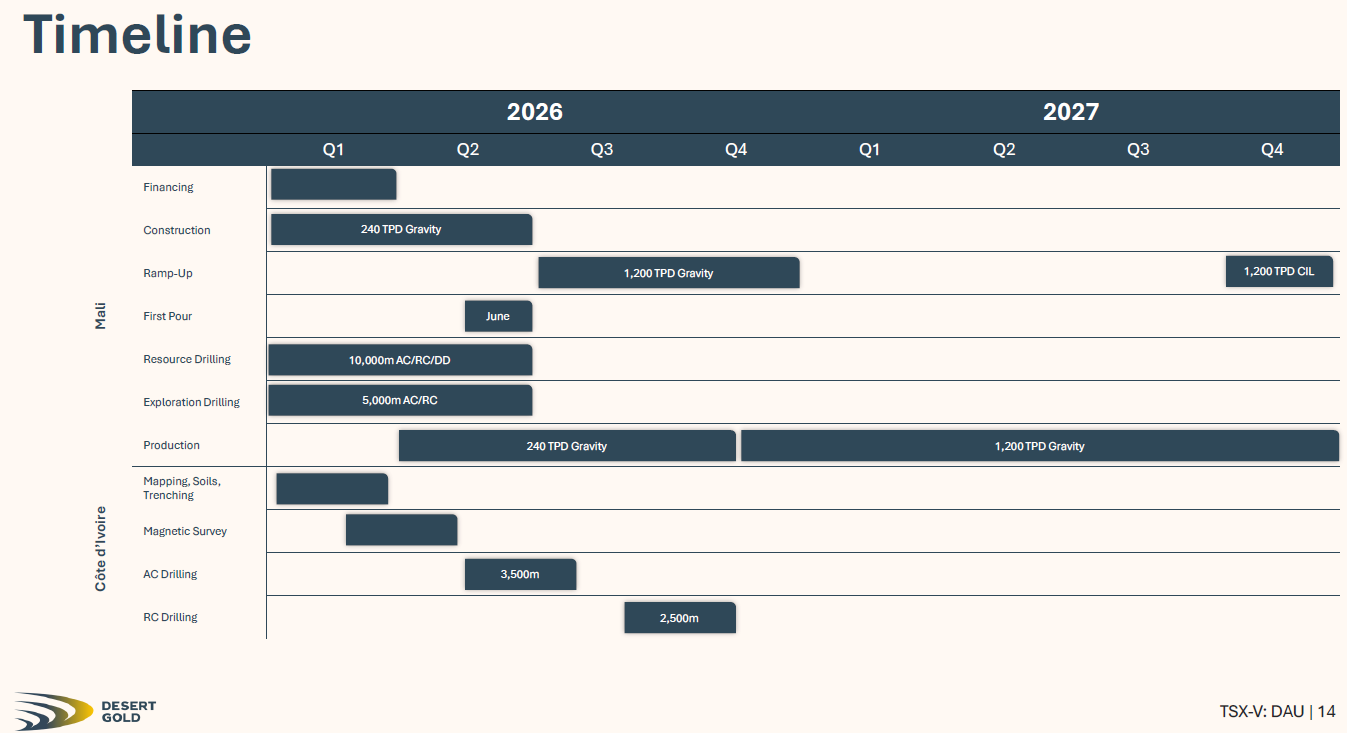
Task: Select the Production 1,200 TPD Gravity bar
Action: tap(1039, 446)
